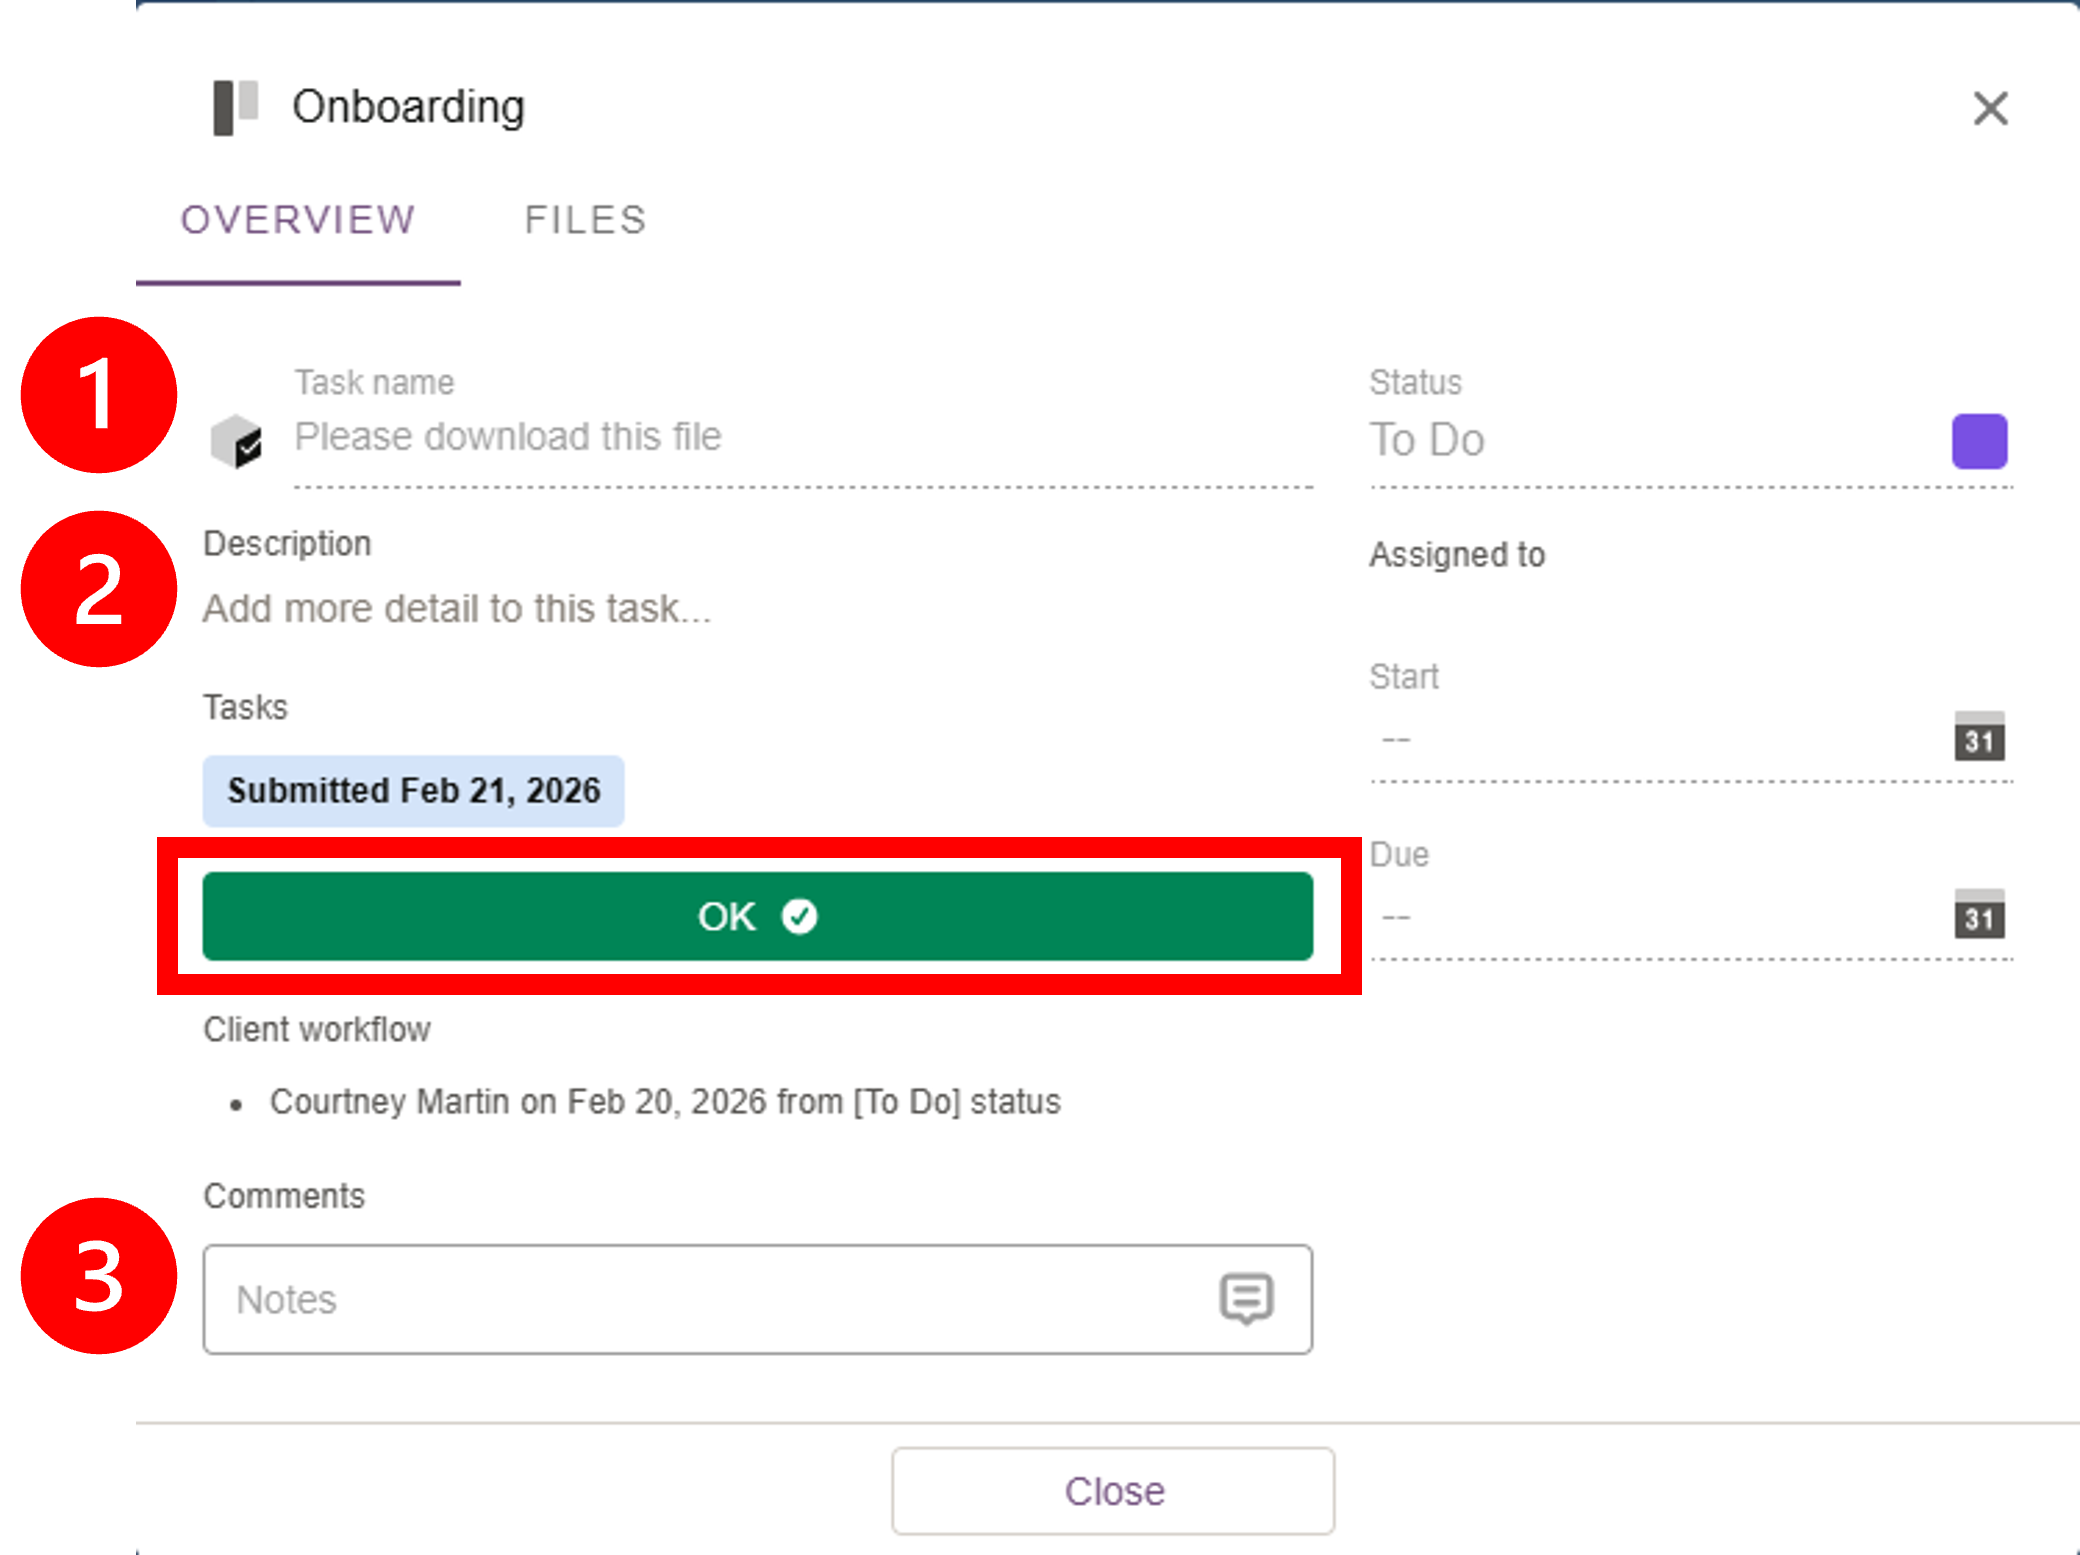Click the purple status color swatch

click(x=1979, y=441)
